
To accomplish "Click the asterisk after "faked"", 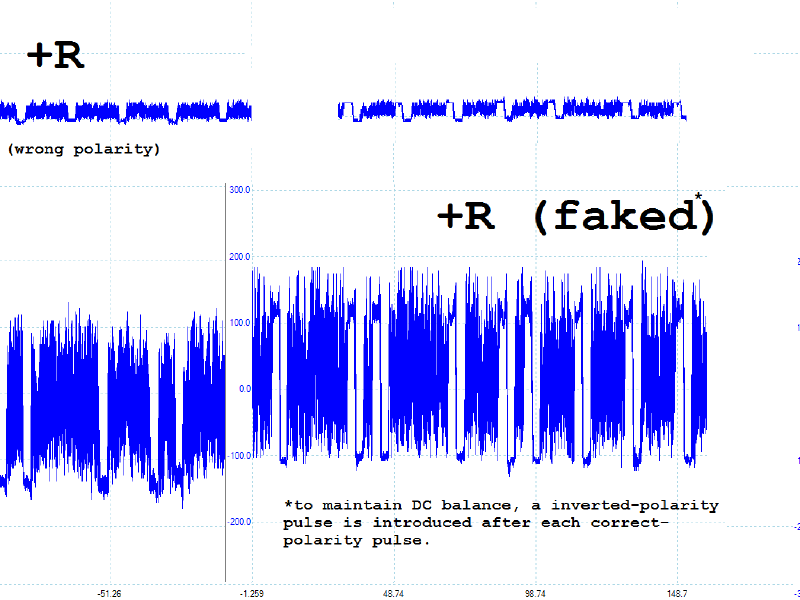I will [x=698, y=197].
